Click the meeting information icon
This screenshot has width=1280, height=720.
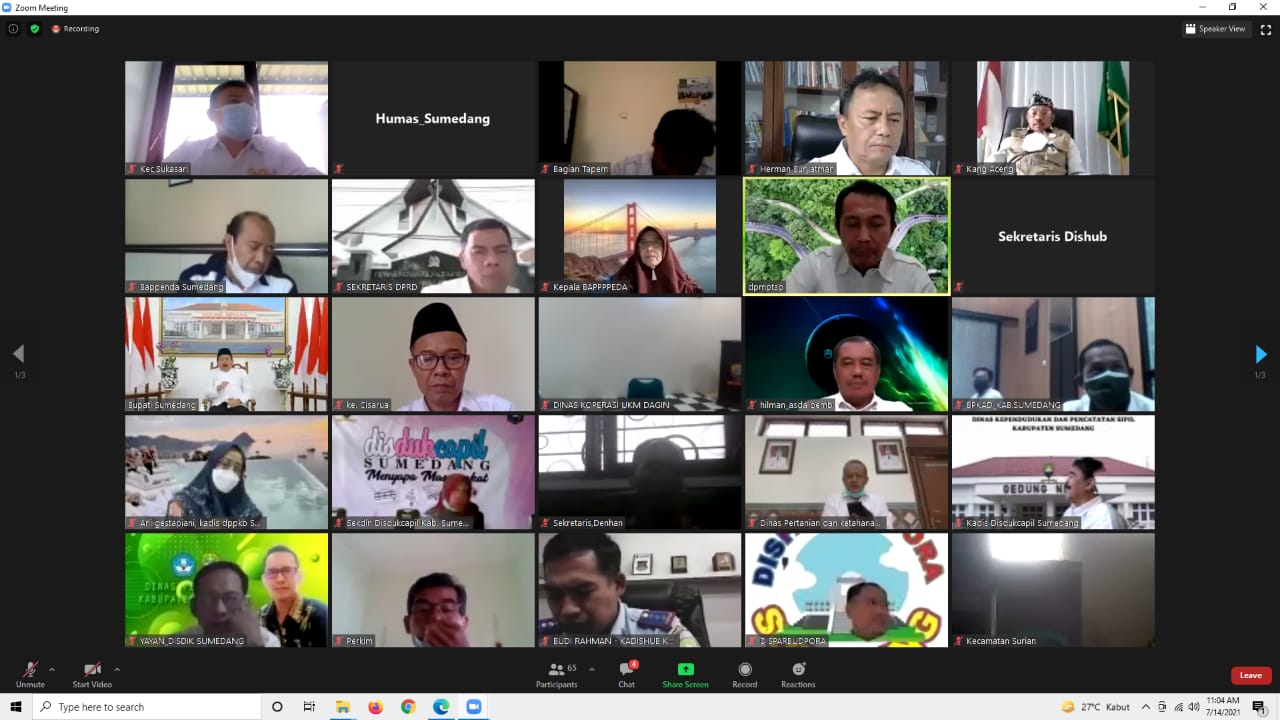click(x=13, y=29)
